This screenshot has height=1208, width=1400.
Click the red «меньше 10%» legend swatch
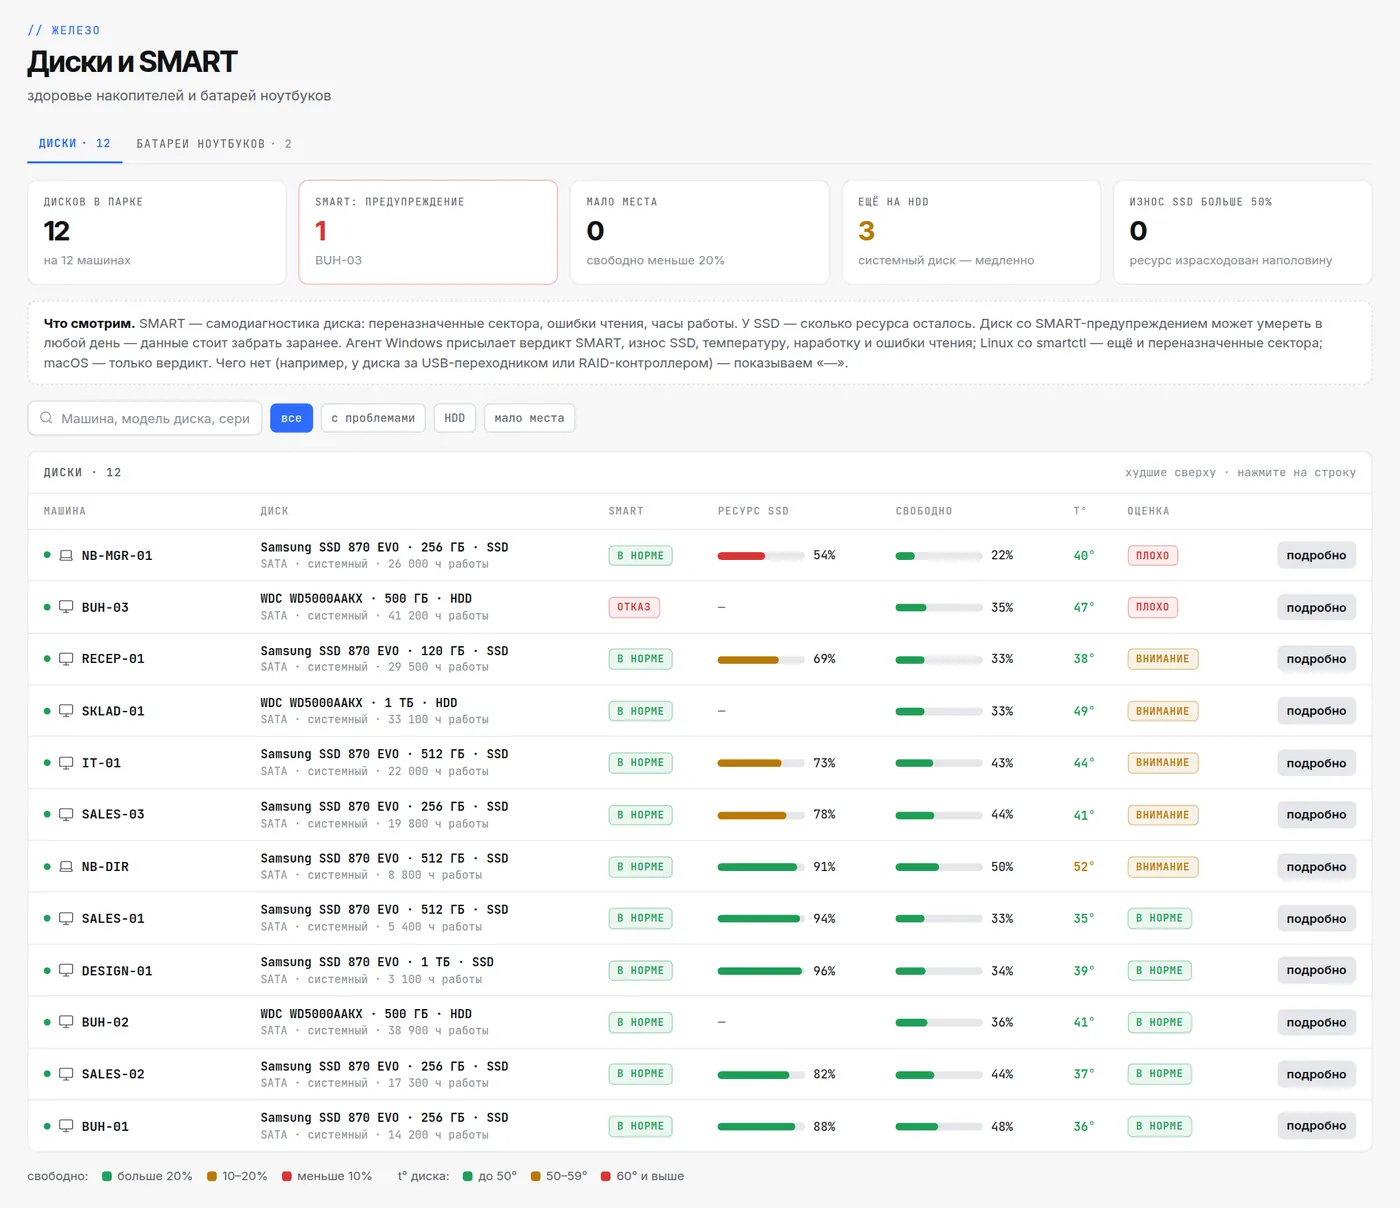point(287,1176)
